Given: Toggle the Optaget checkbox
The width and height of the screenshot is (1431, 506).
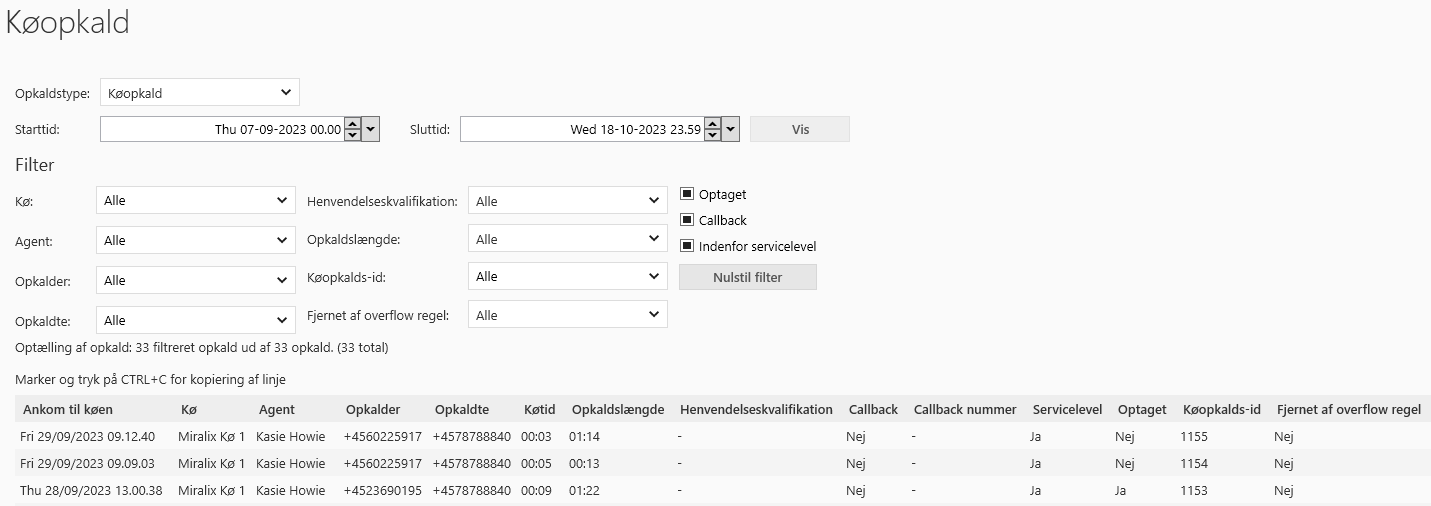Looking at the screenshot, I should [x=687, y=194].
